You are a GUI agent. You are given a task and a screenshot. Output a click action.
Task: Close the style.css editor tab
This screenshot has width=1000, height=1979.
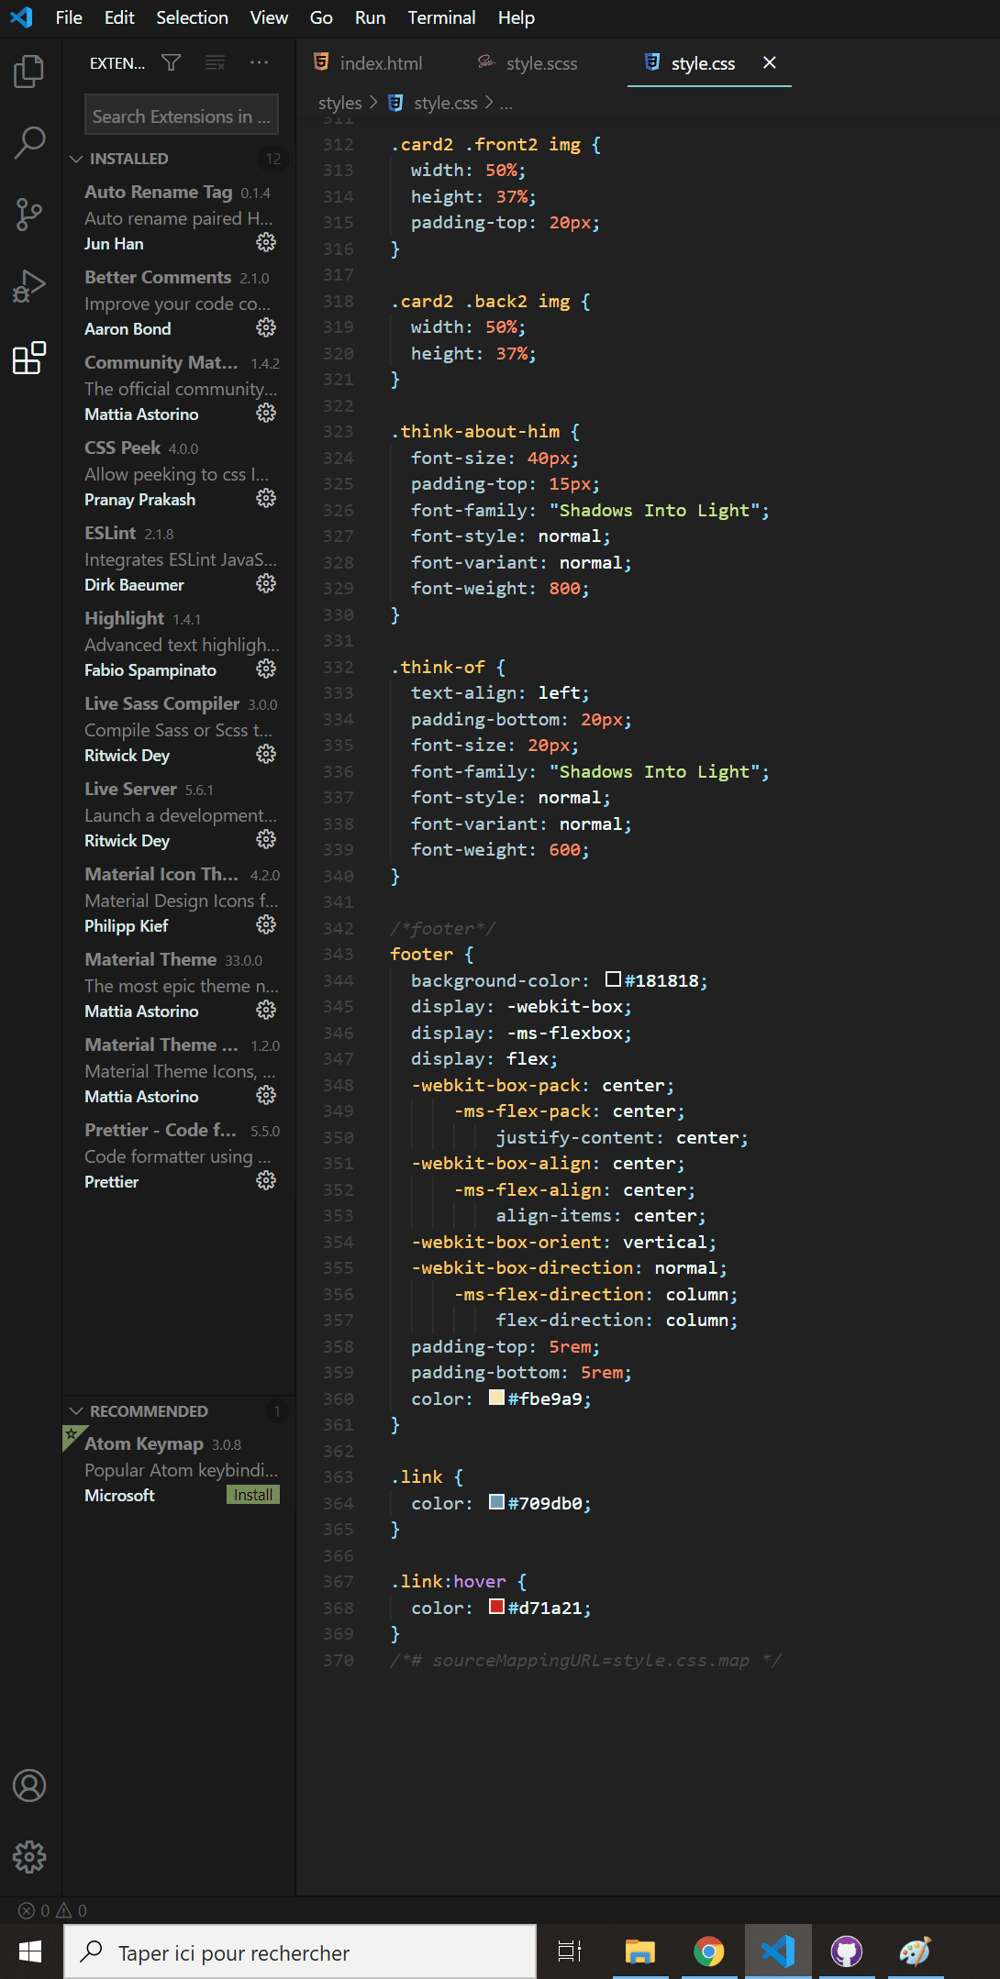769,62
